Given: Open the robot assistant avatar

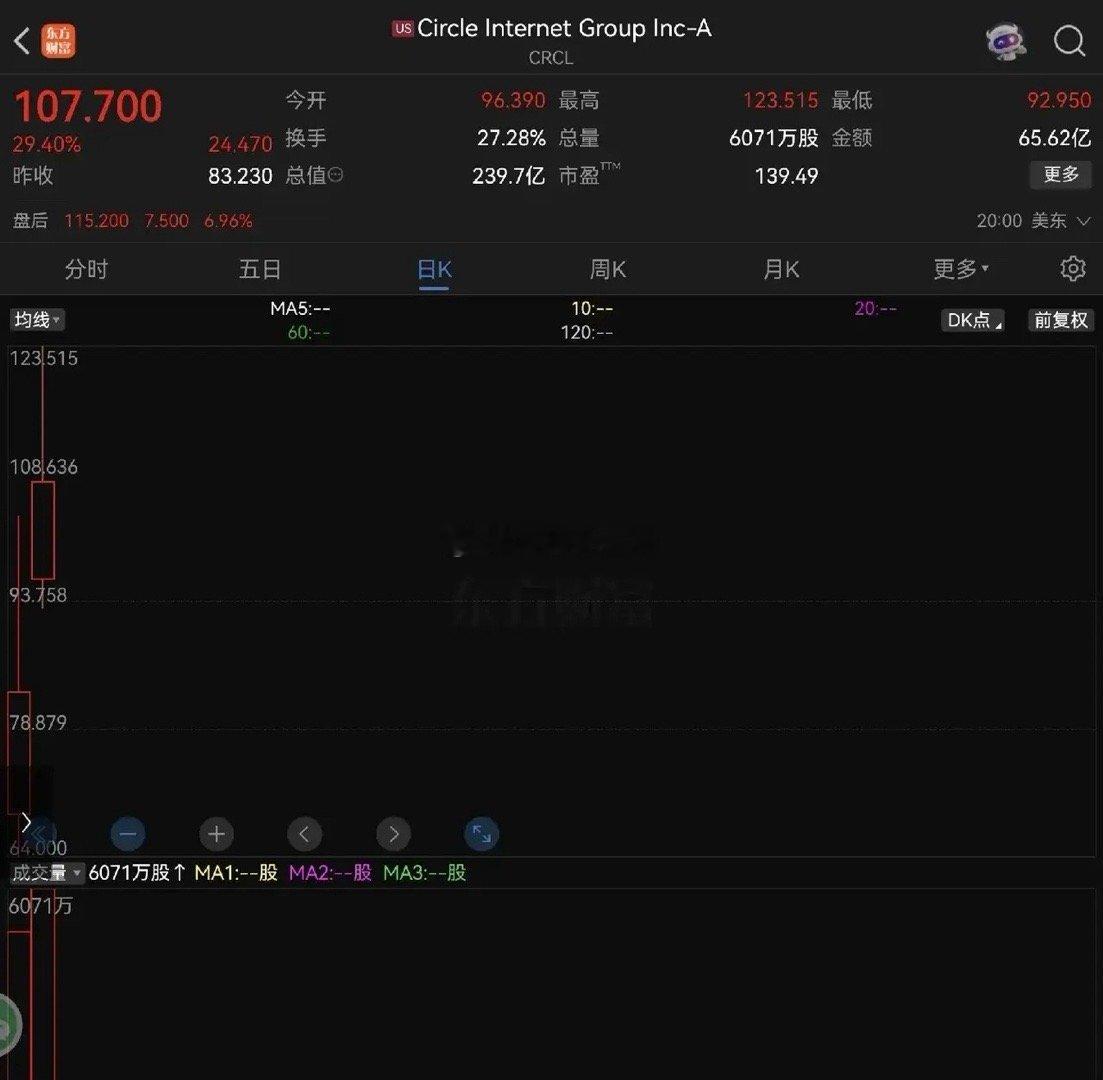Looking at the screenshot, I should tap(1006, 41).
